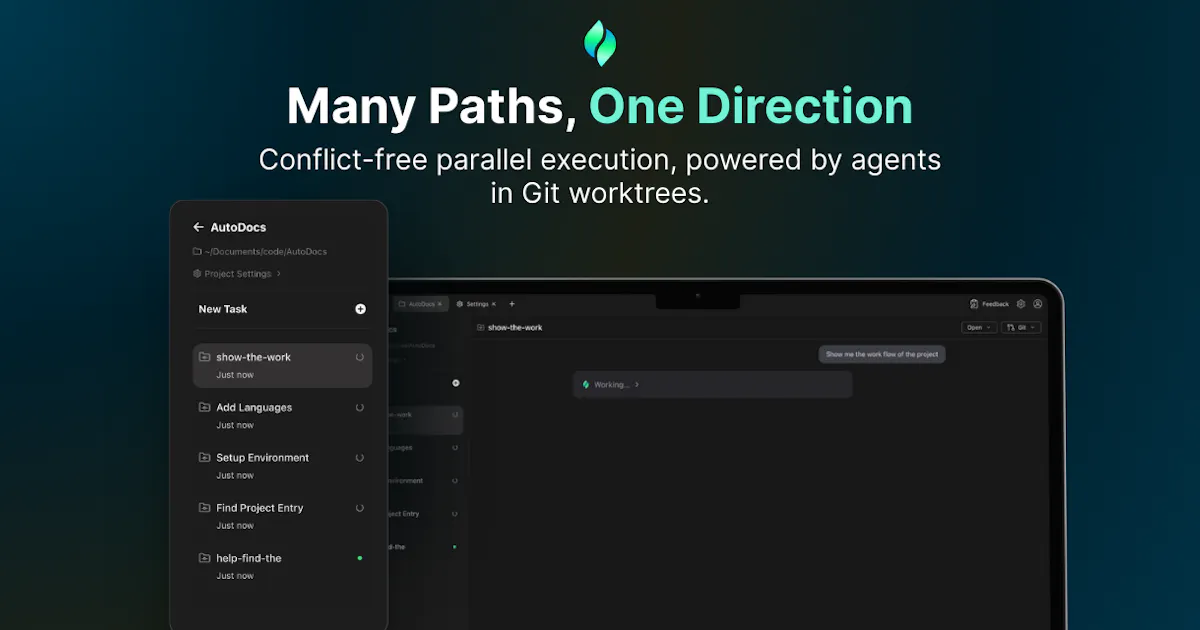Close the AutoDocs tab
The image size is (1200, 630).
tap(440, 304)
